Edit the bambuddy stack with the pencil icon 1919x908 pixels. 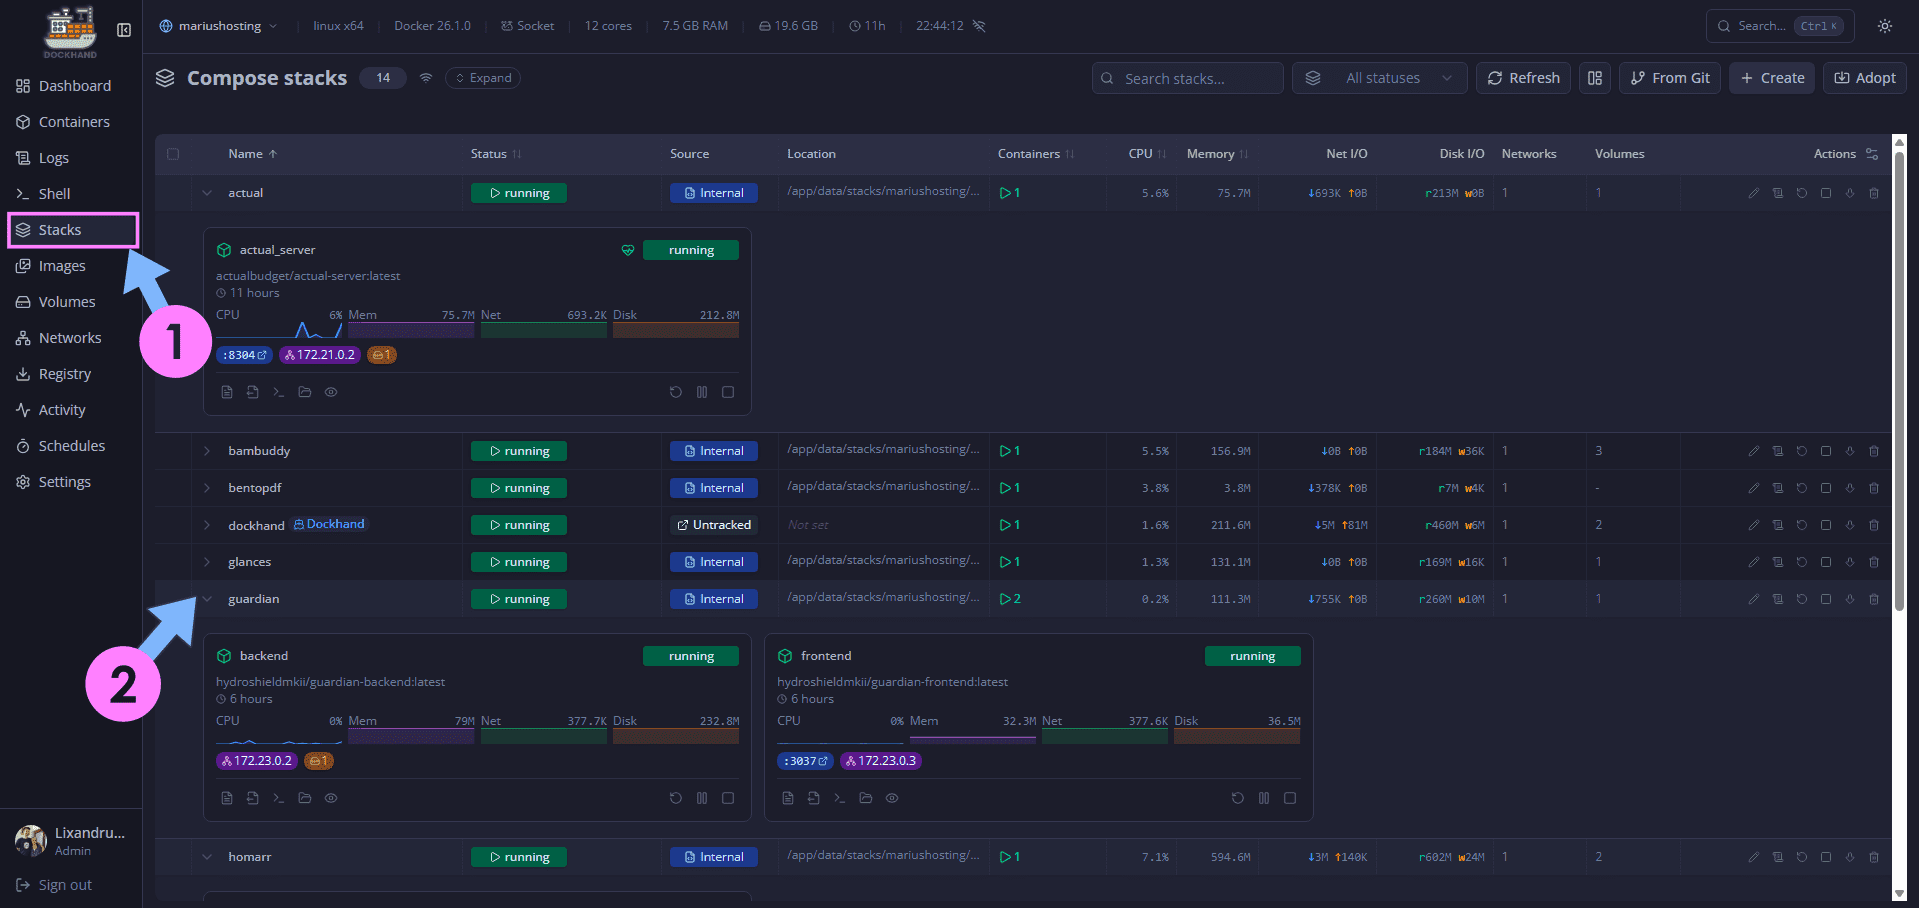1753,450
